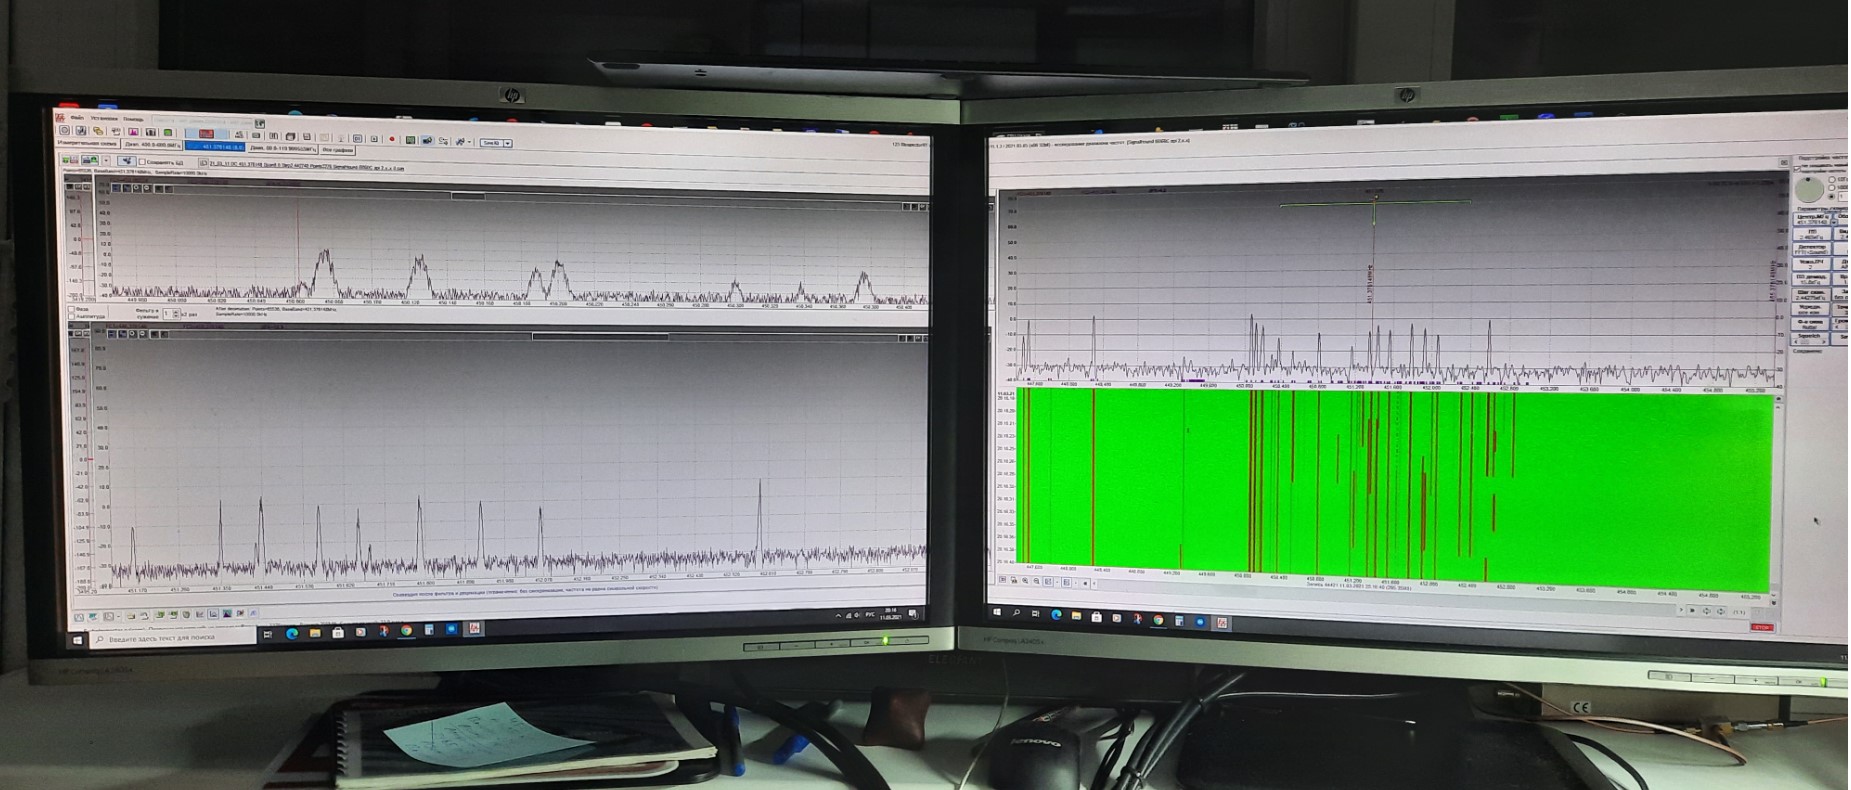Switch to the Все графики tab
This screenshot has height=790, width=1851.
point(338,150)
